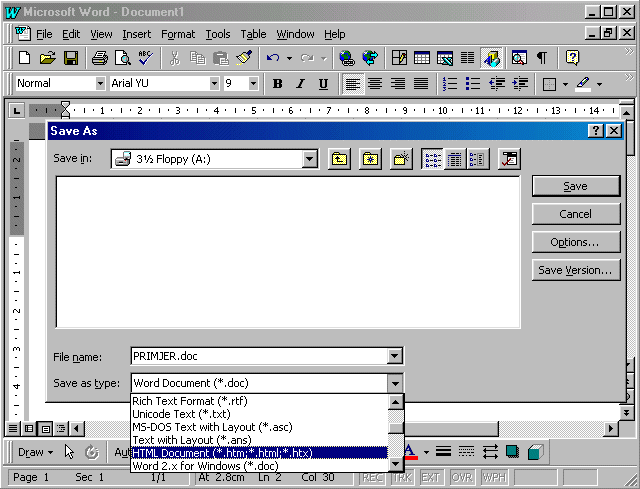Open the Save in location dropdown

(x=310, y=159)
